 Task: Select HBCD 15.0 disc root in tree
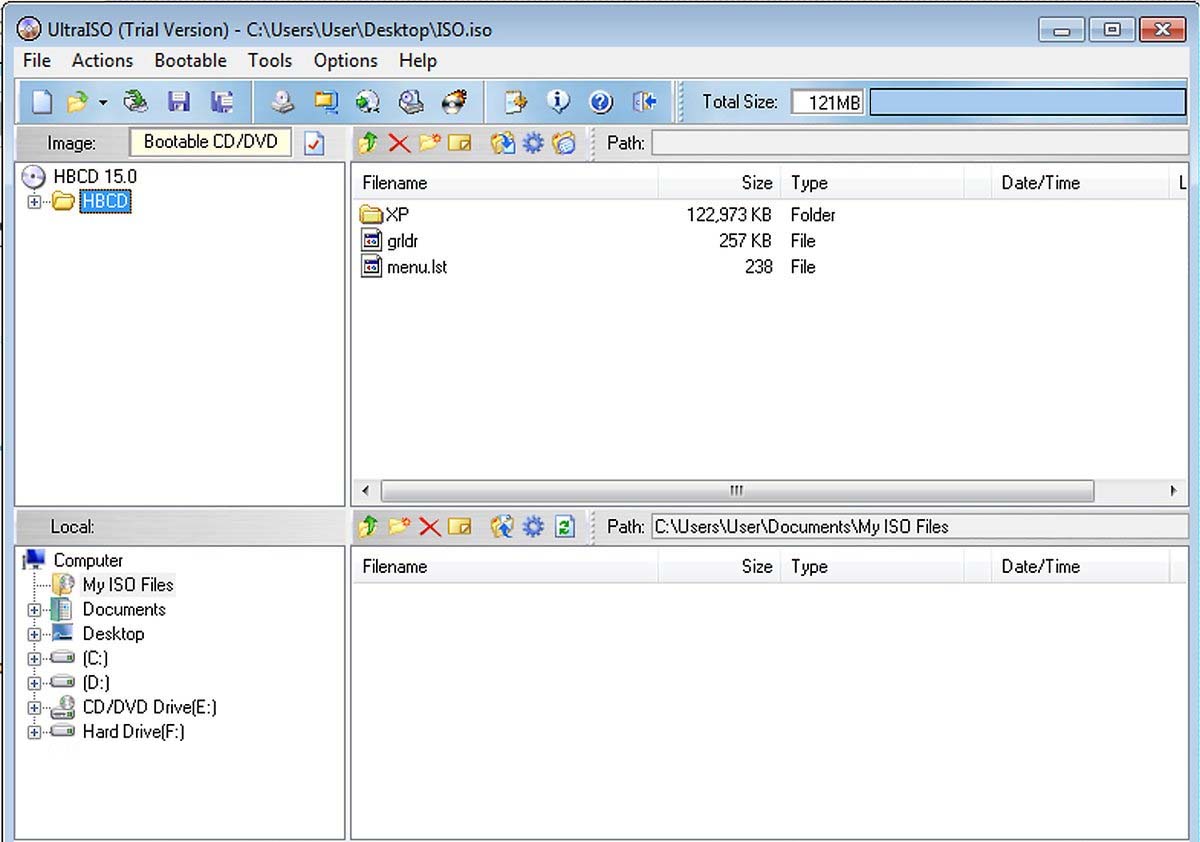(x=95, y=177)
